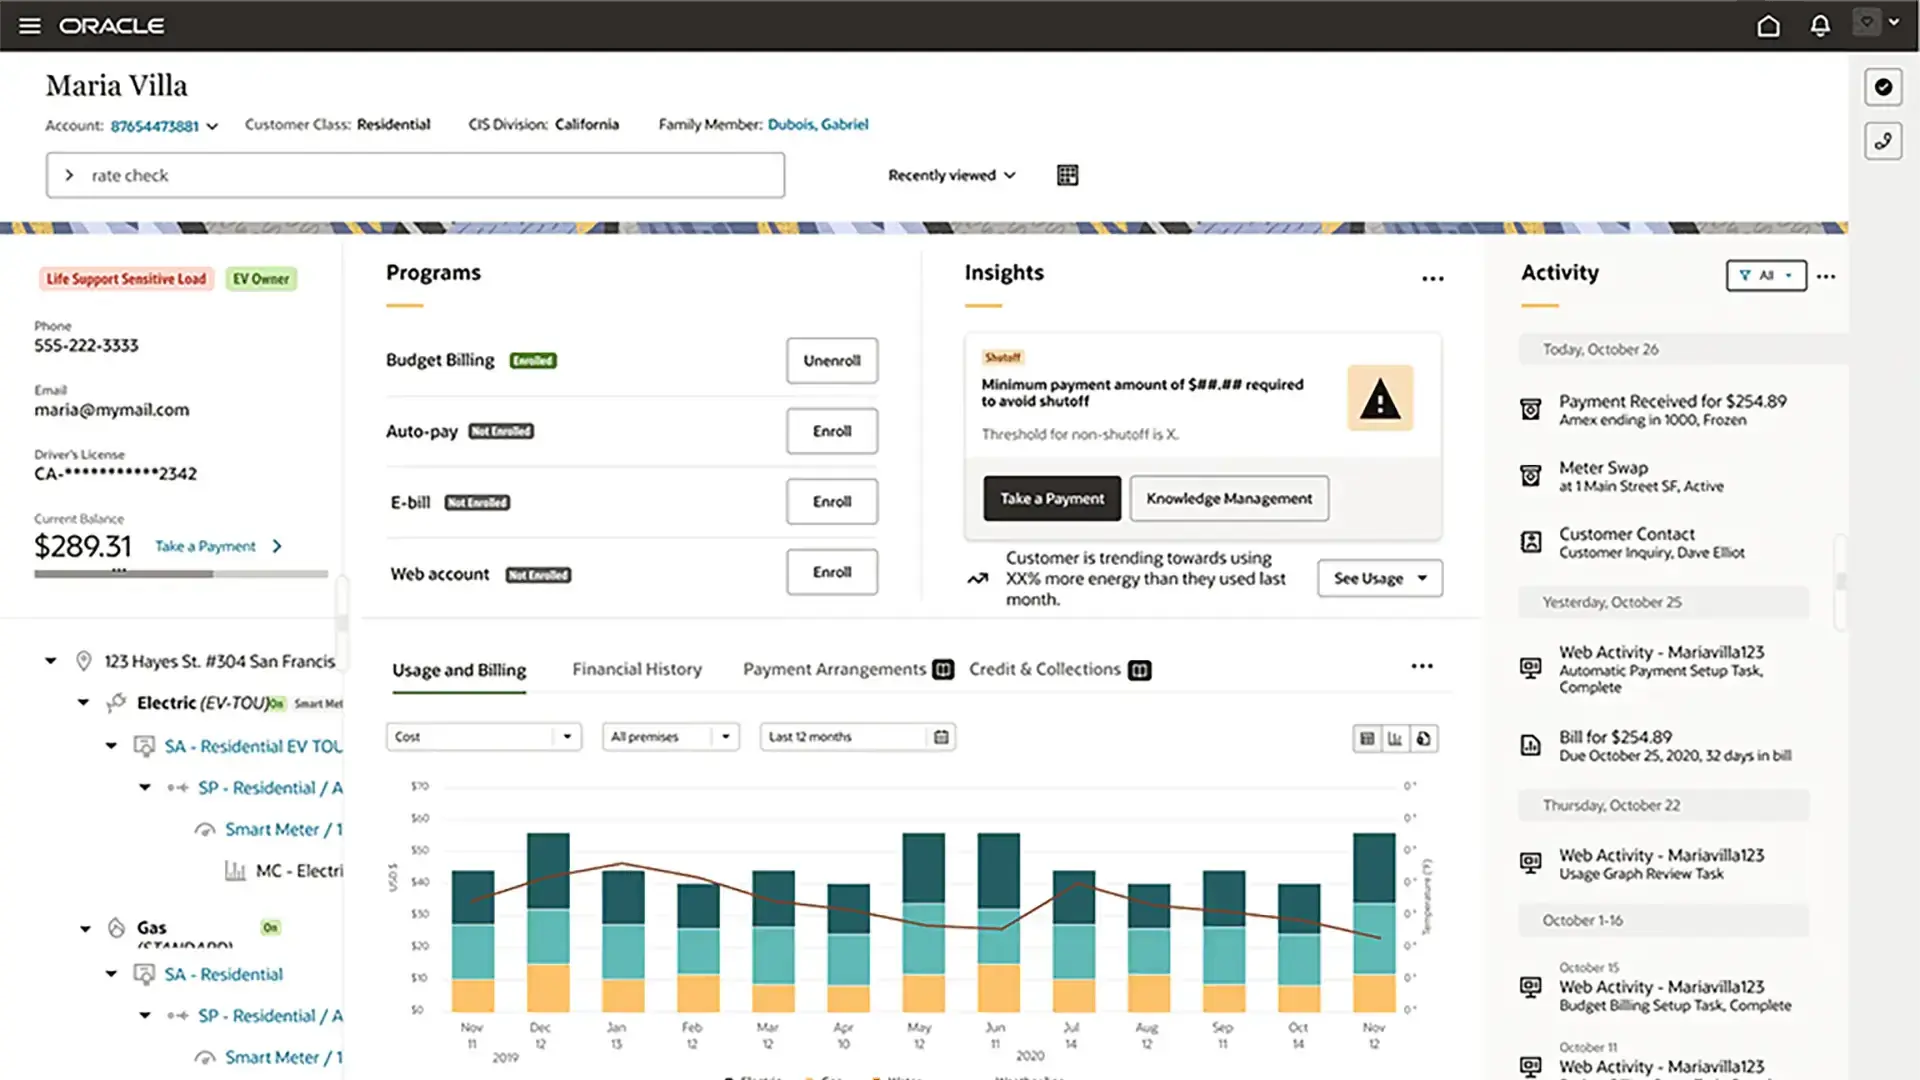Unenroll from Budget Billing

tap(831, 361)
